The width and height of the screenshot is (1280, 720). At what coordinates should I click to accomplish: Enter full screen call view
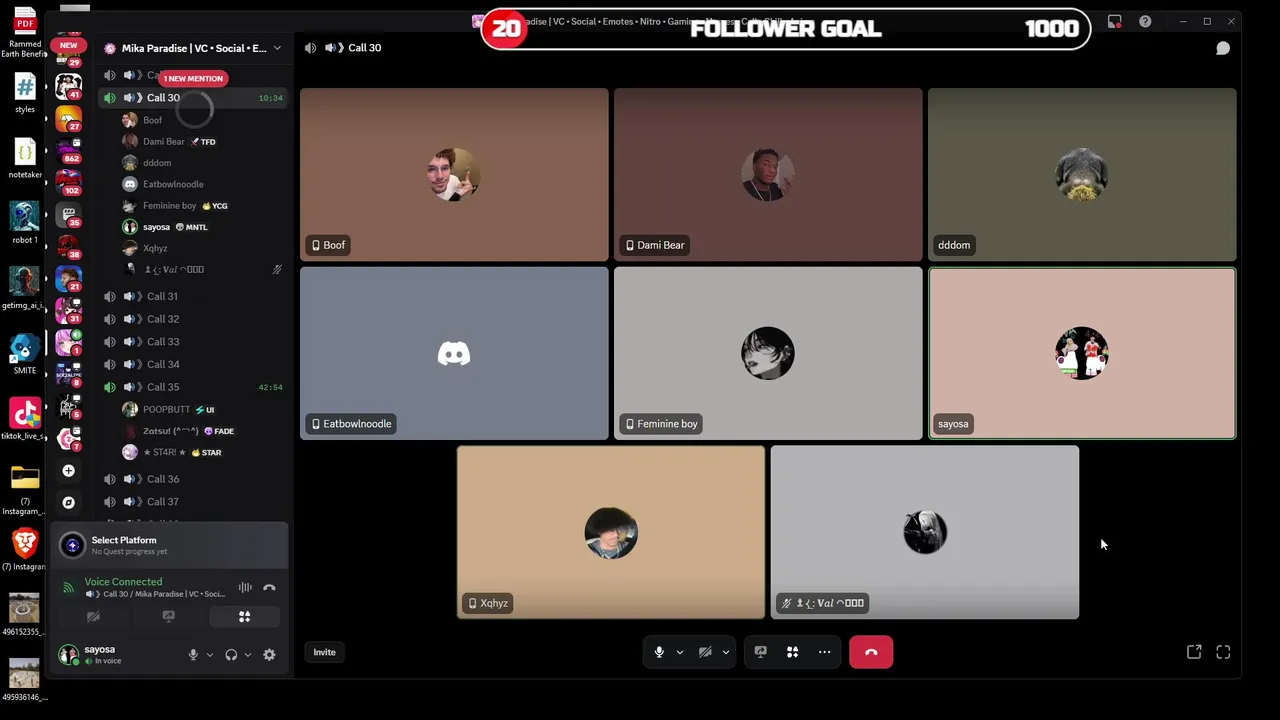click(1223, 652)
